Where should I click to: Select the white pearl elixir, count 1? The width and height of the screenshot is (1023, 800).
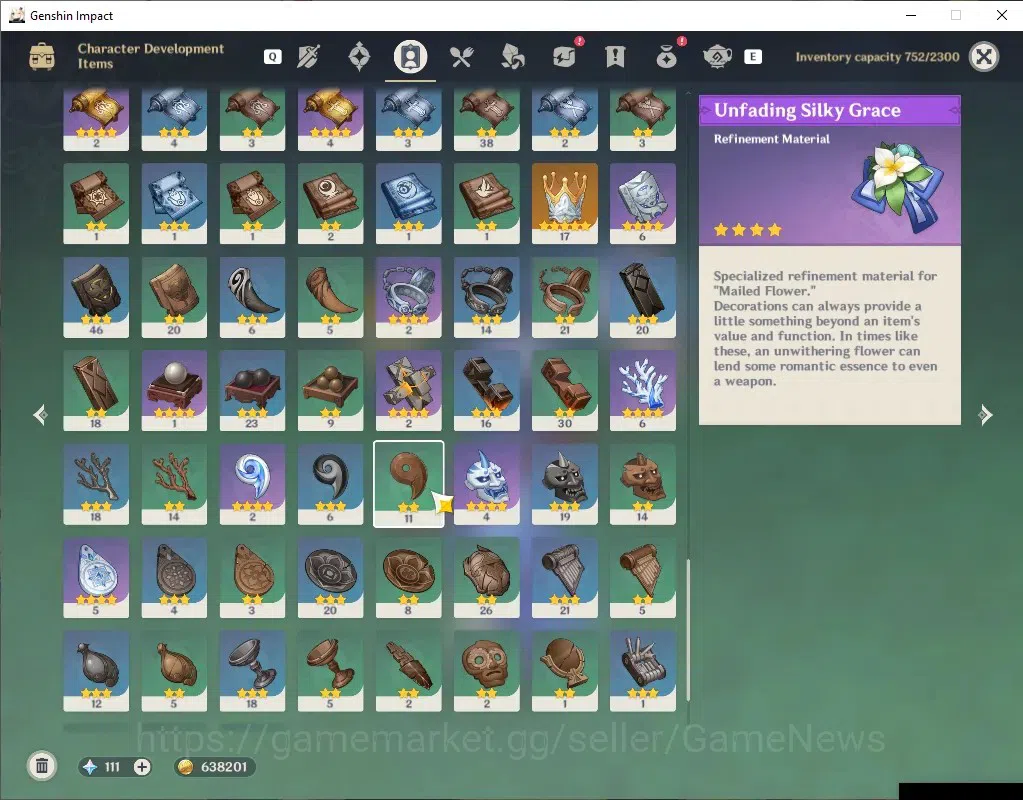[174, 390]
